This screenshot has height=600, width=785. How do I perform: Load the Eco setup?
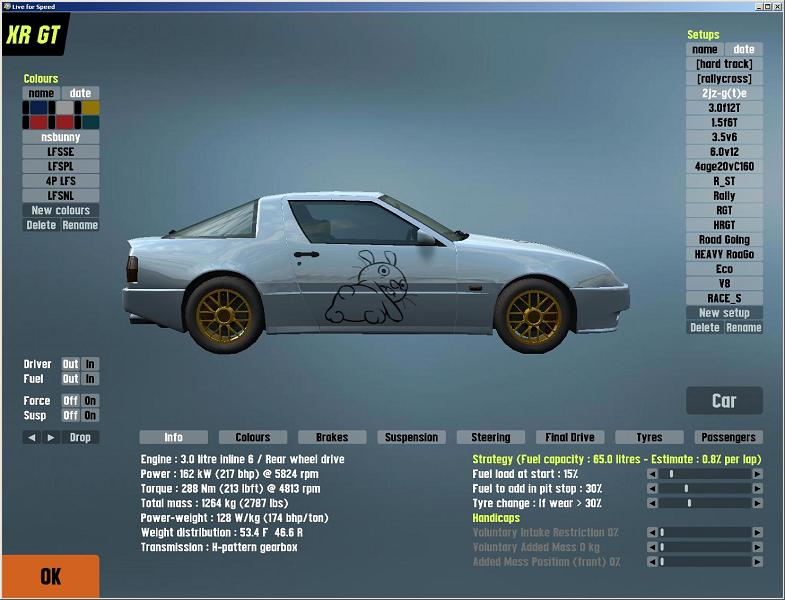724,269
